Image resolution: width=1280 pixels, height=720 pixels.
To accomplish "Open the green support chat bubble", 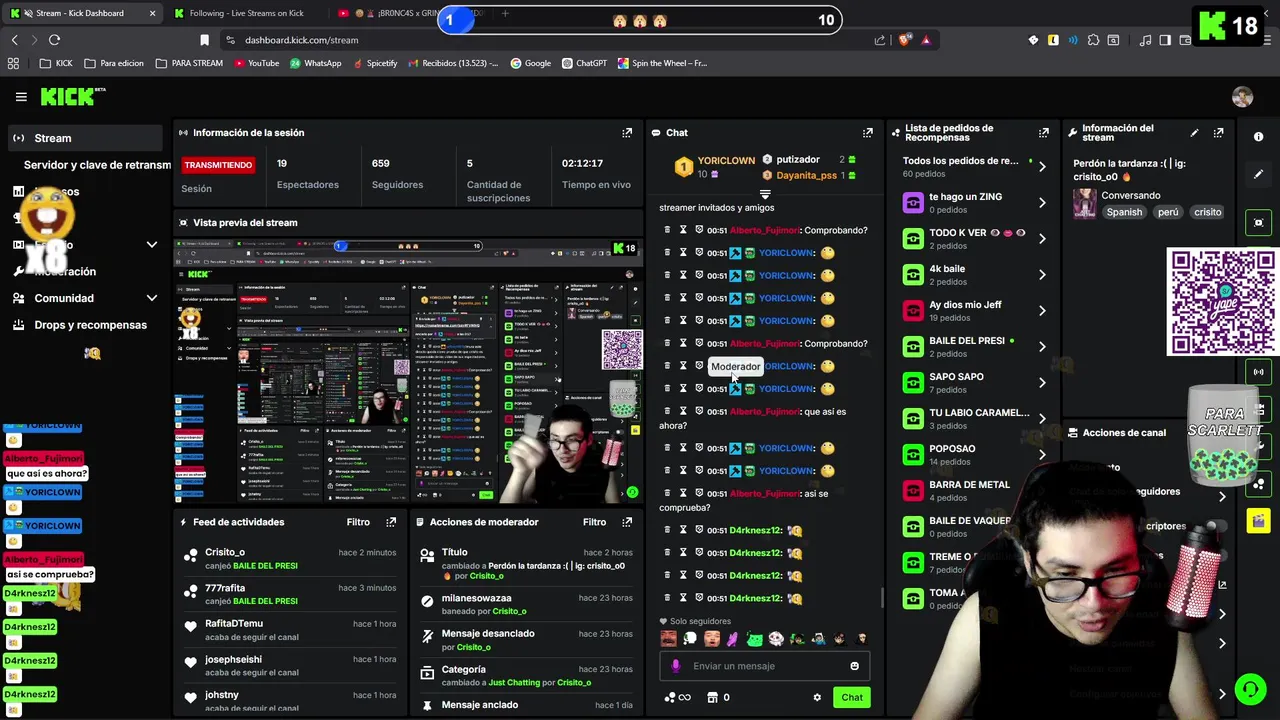I will [1249, 689].
